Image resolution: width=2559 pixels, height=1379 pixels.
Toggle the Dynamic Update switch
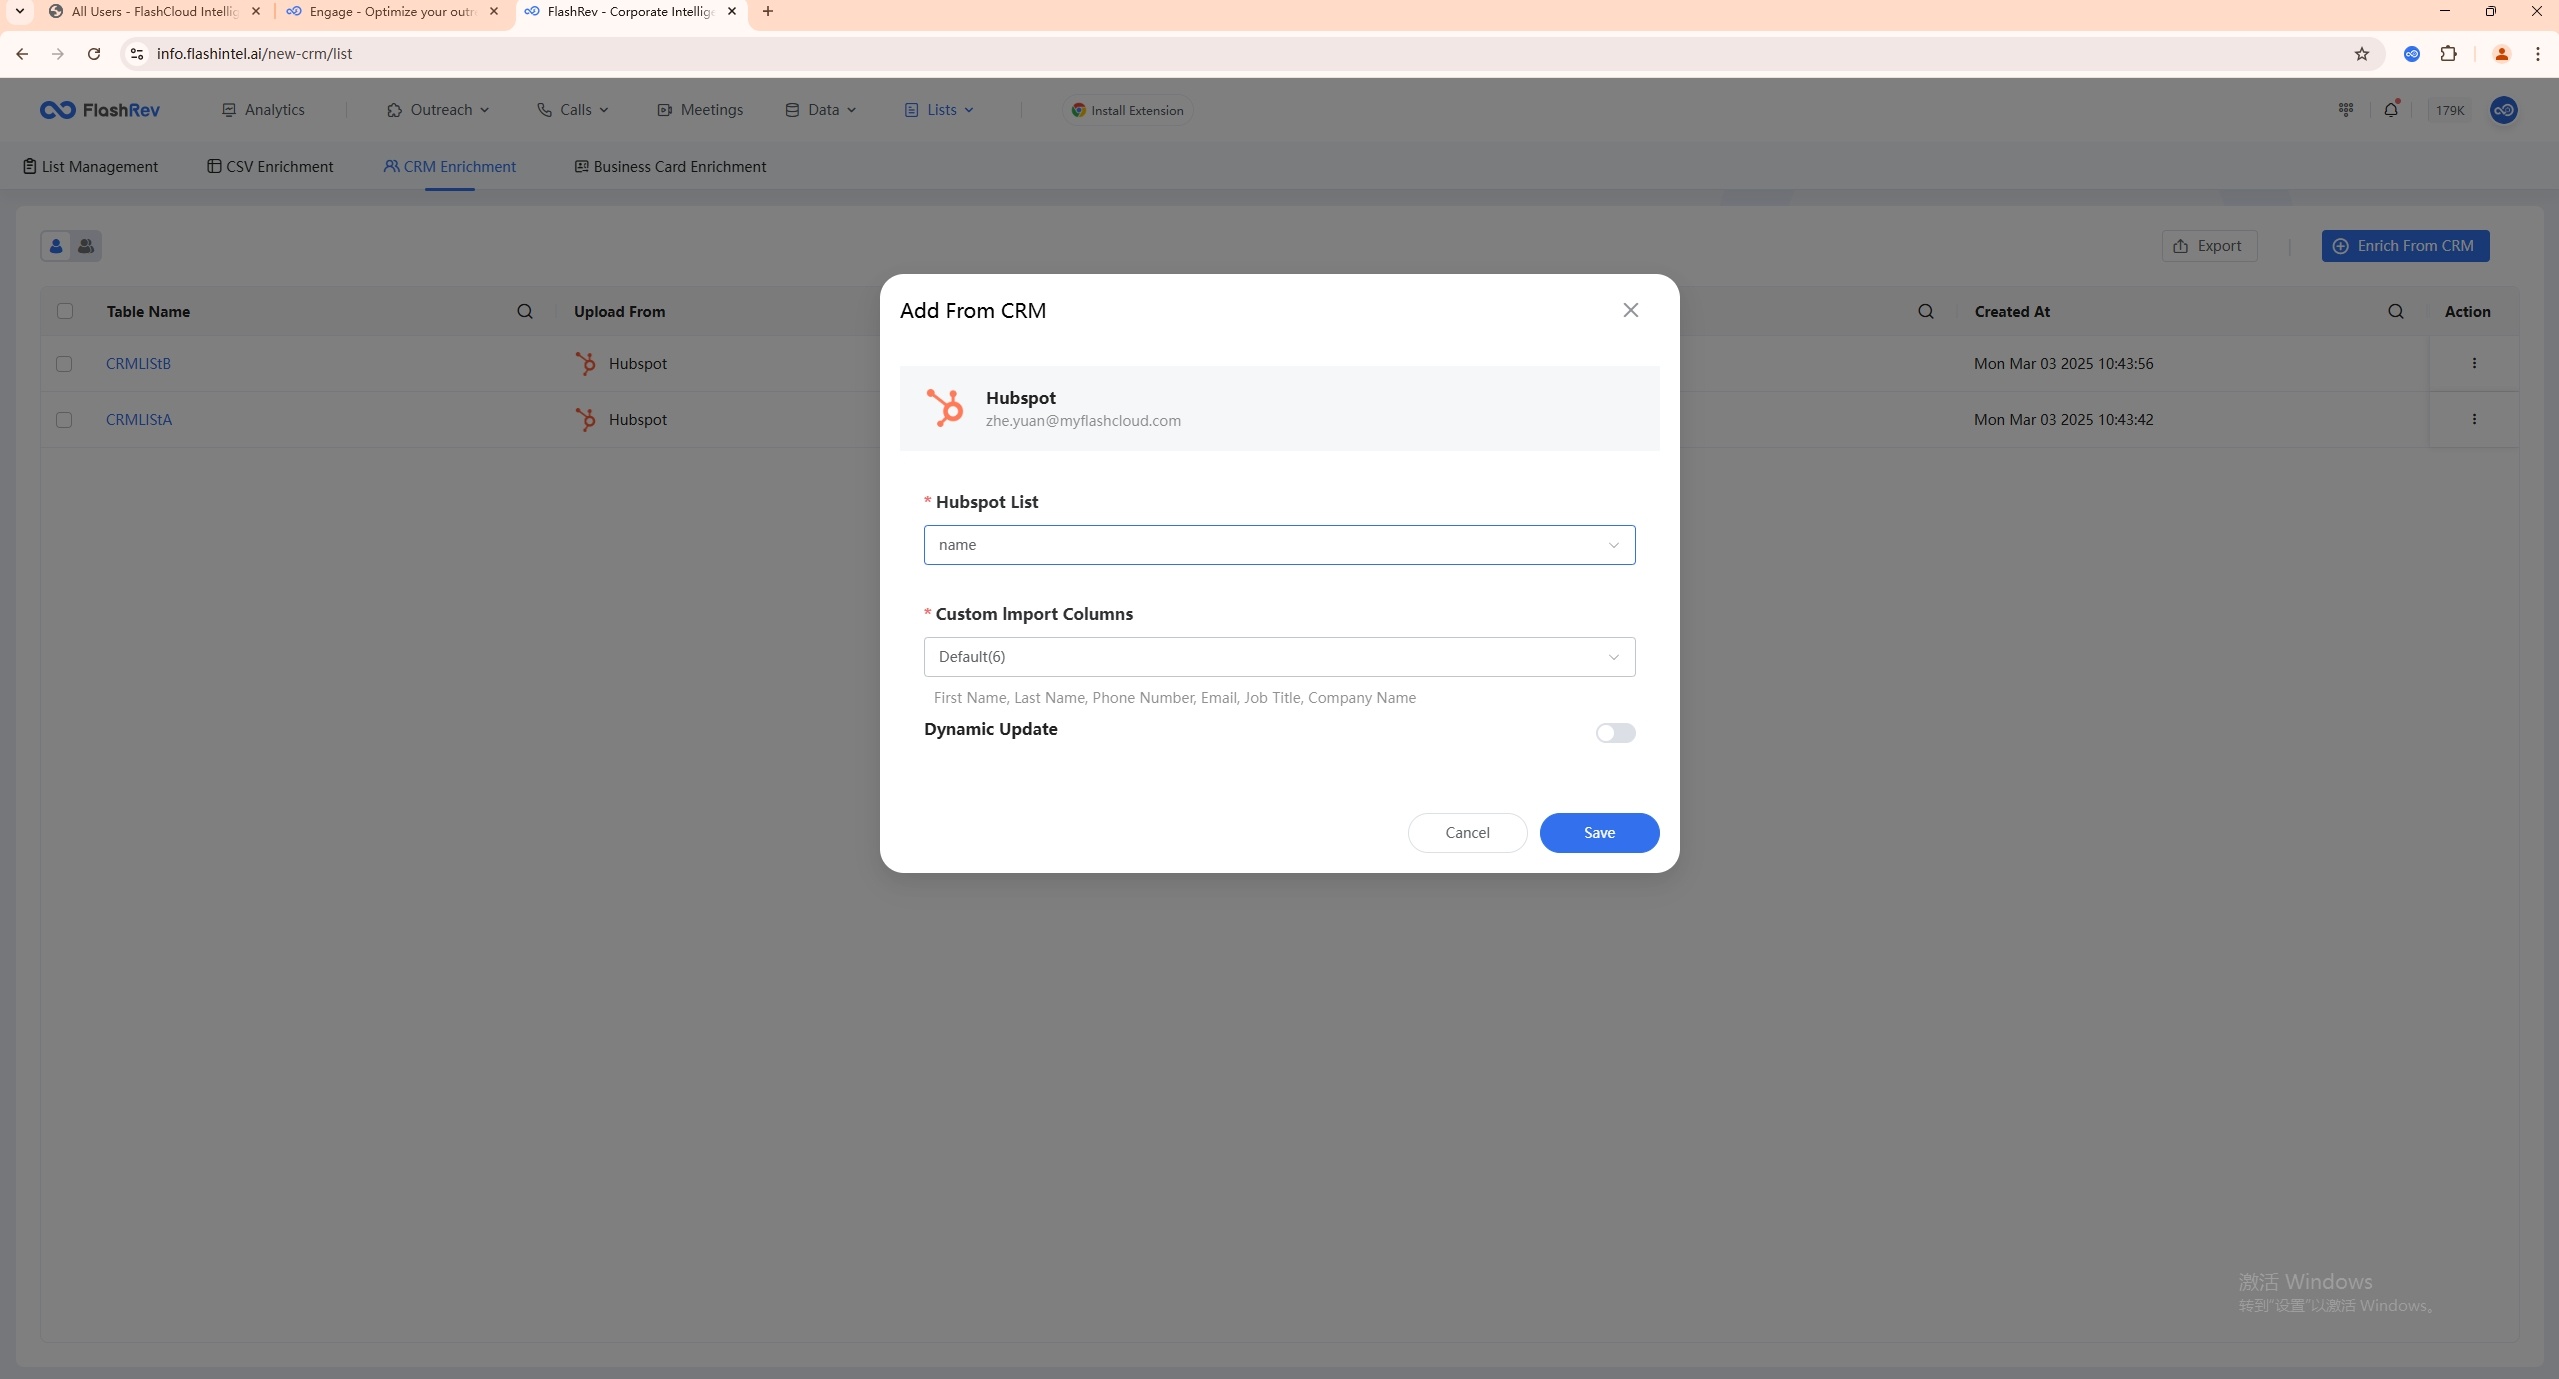click(1615, 733)
